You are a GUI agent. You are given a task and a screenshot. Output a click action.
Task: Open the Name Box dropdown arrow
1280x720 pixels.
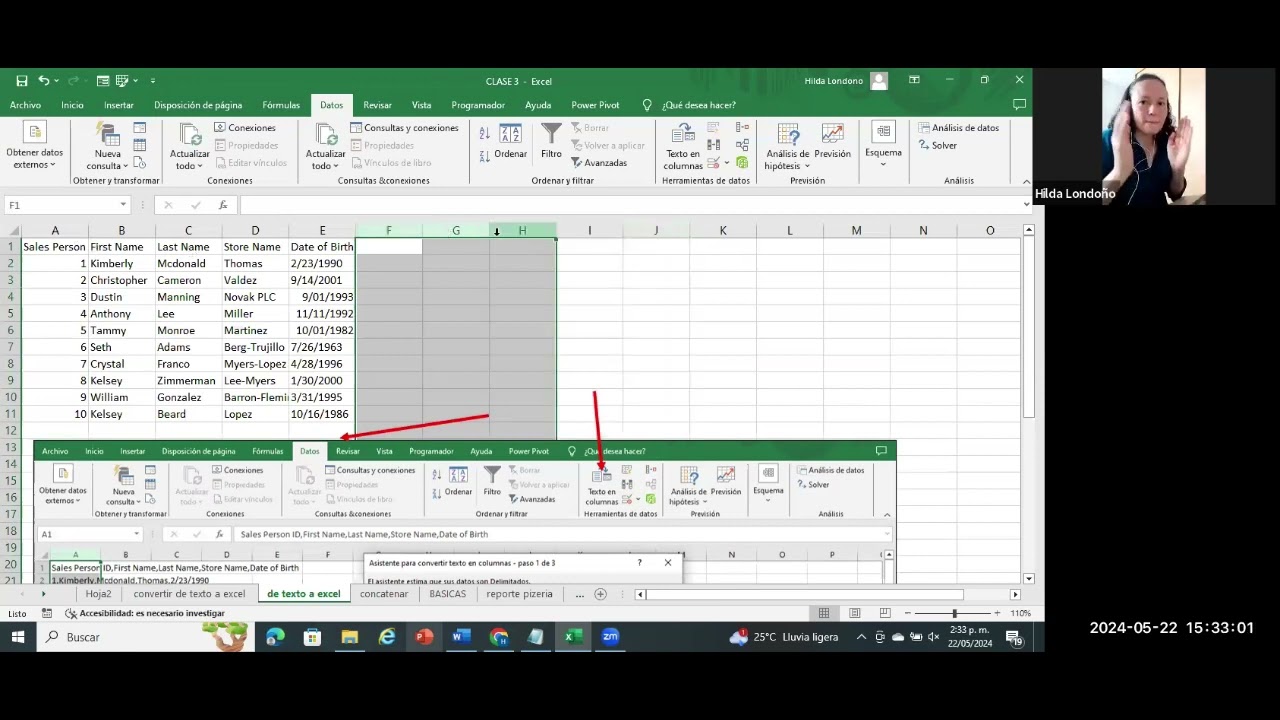[125, 205]
